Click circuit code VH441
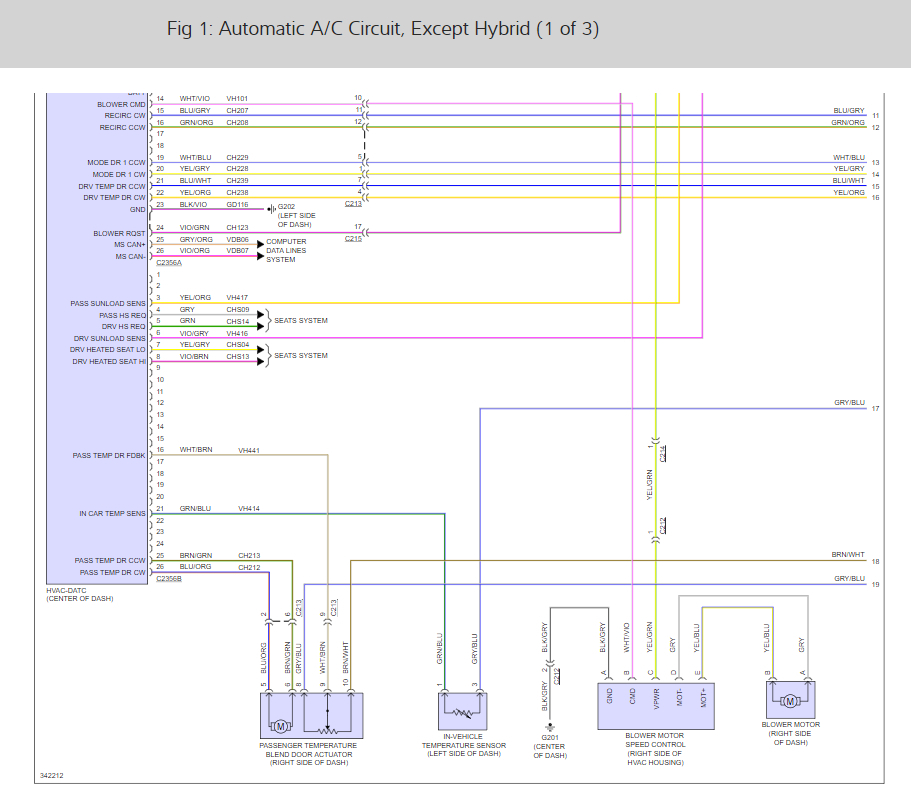Viewport: 911px width, 808px height. [249, 450]
